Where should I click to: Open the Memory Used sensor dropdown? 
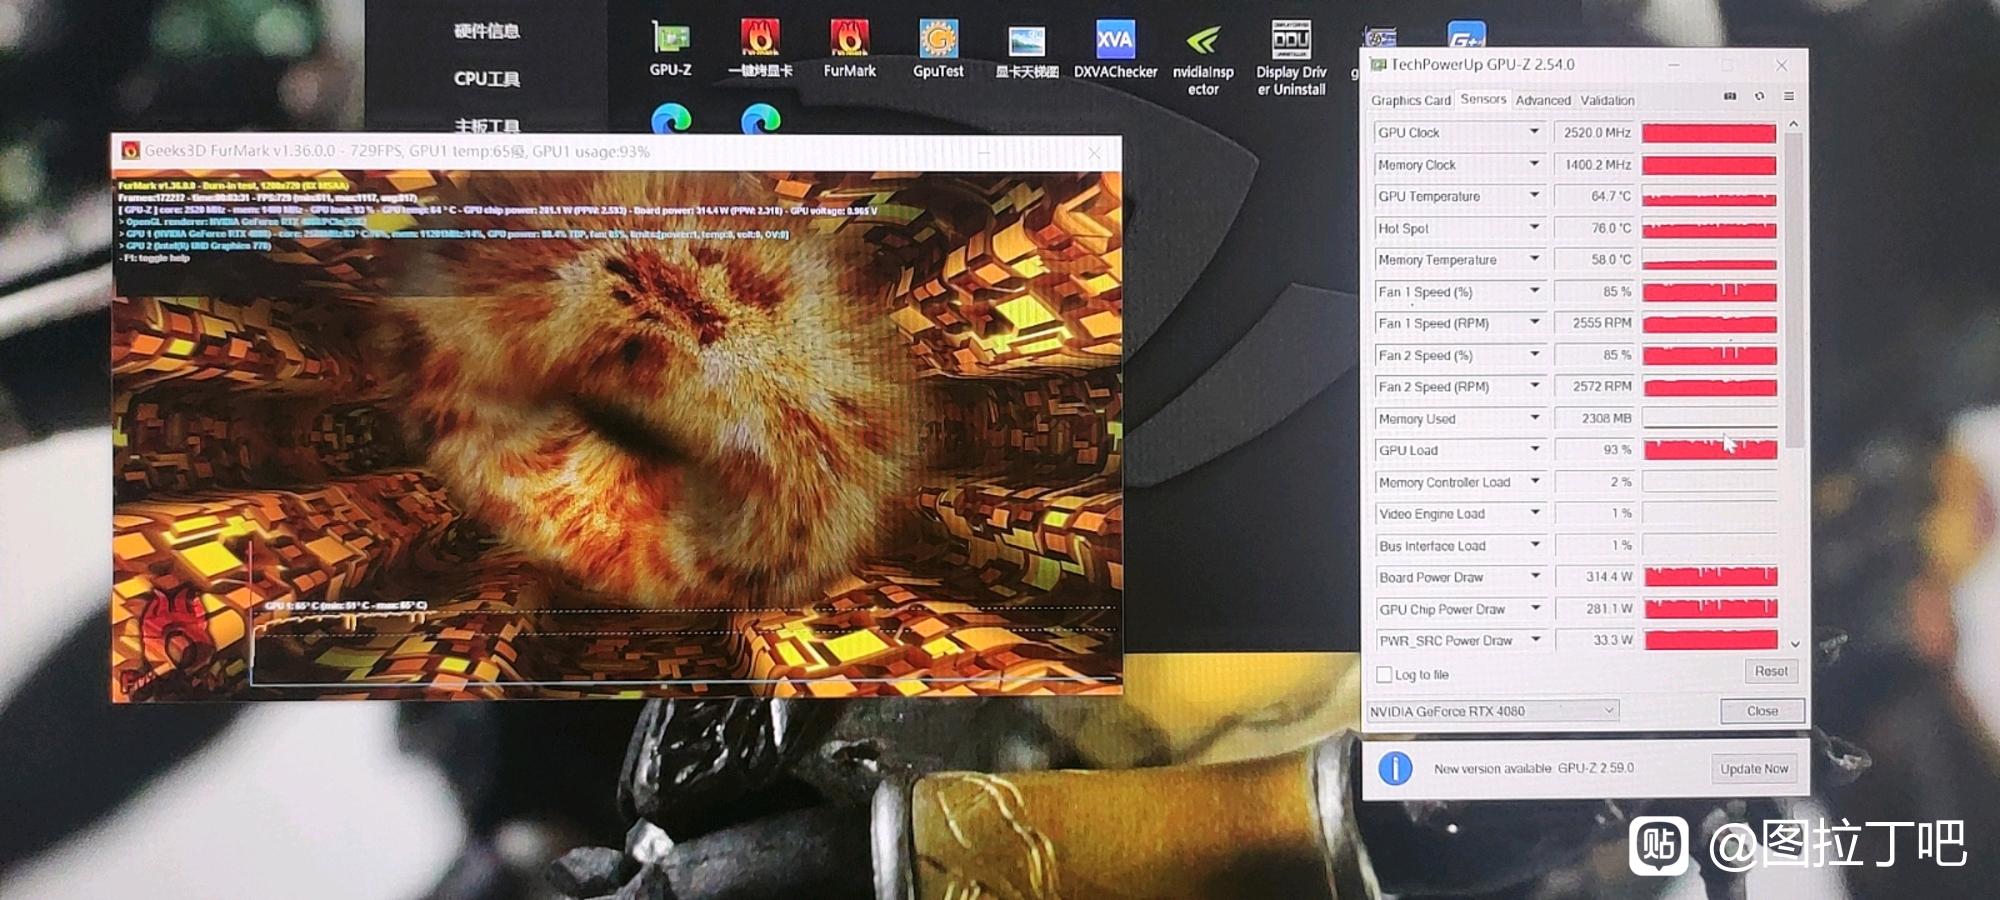tap(1534, 418)
